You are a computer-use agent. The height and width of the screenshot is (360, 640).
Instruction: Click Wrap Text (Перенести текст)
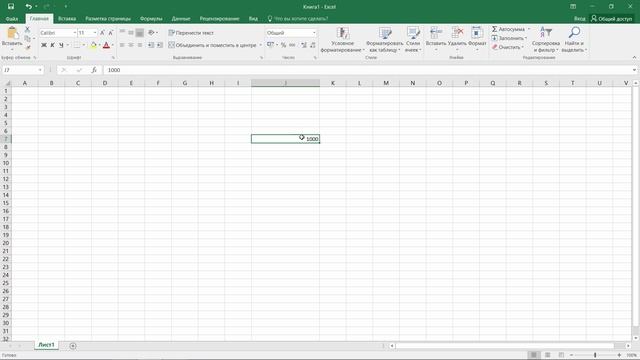pyautogui.click(x=191, y=33)
